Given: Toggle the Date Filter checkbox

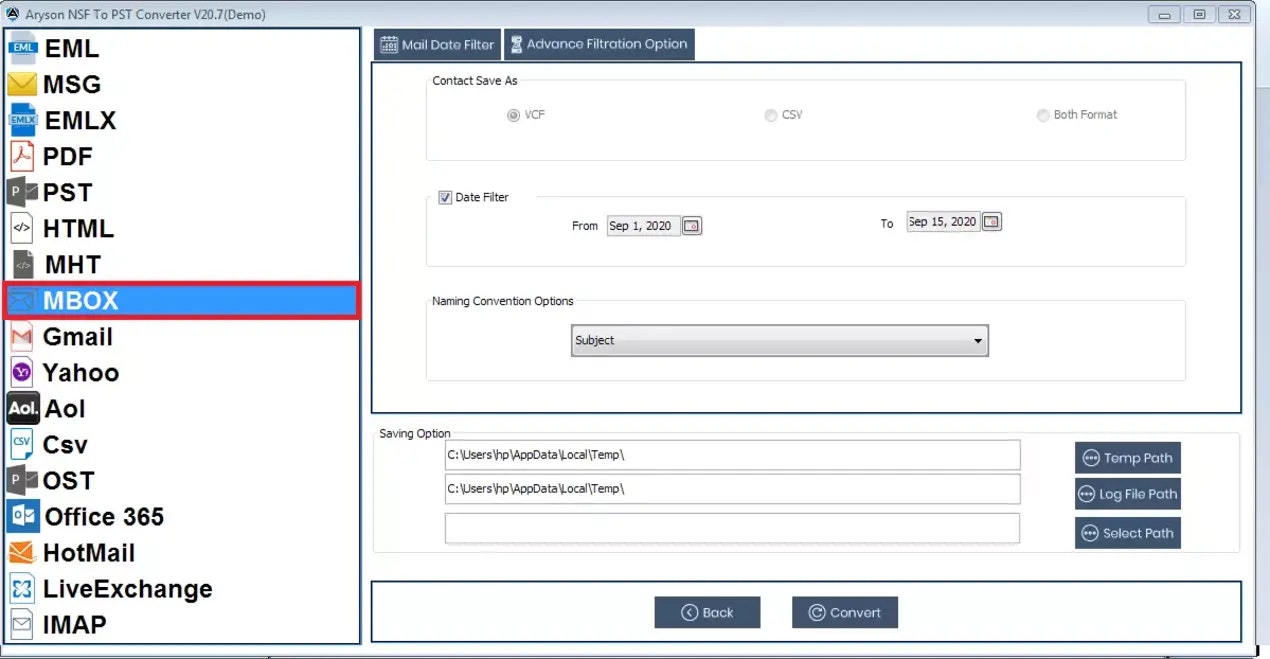Looking at the screenshot, I should coord(445,198).
